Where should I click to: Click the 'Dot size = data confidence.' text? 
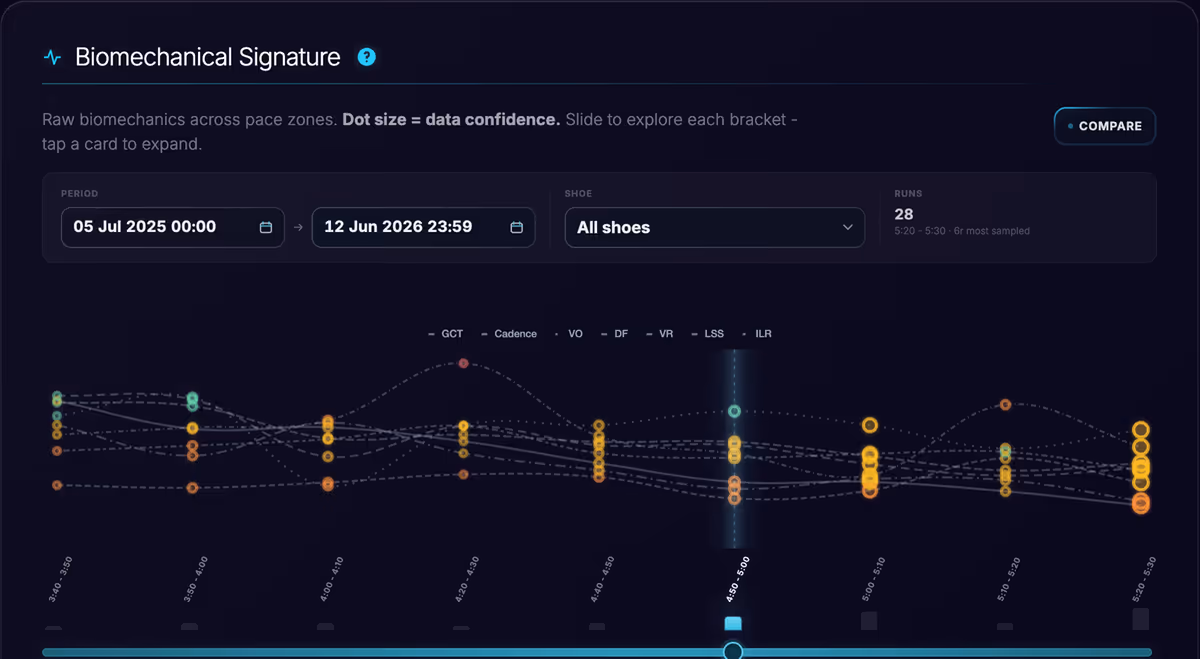click(x=451, y=119)
